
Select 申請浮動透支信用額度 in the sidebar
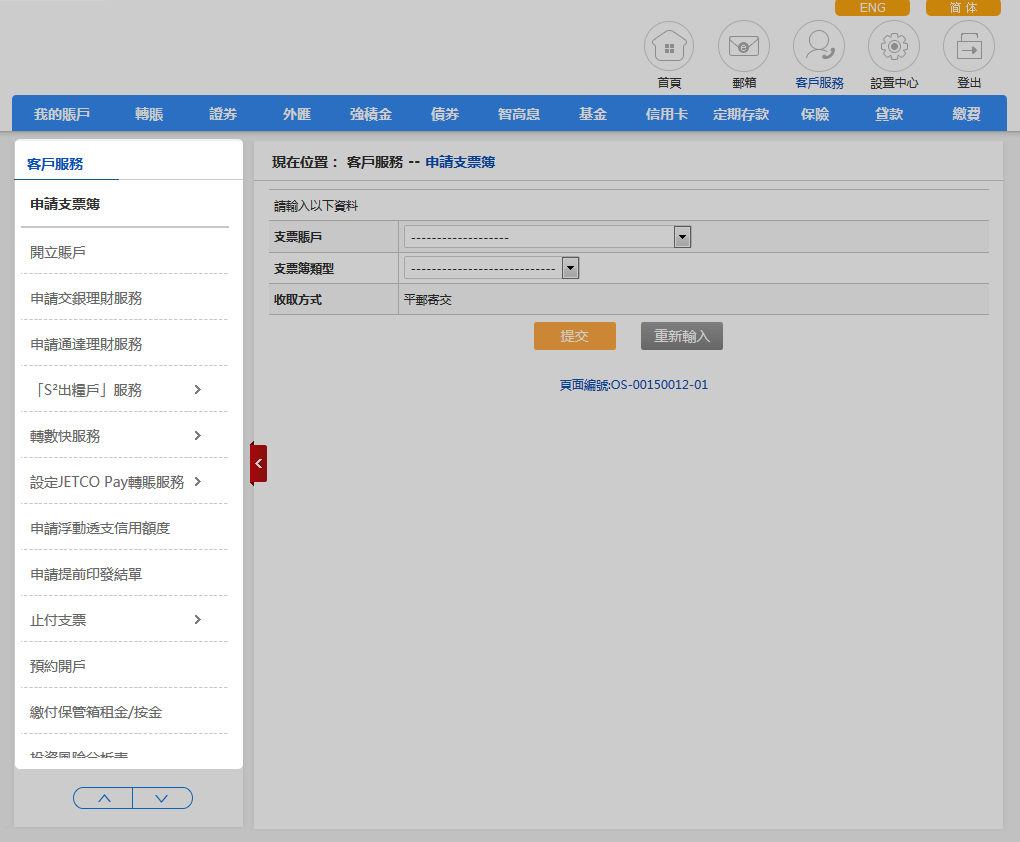[x=100, y=528]
